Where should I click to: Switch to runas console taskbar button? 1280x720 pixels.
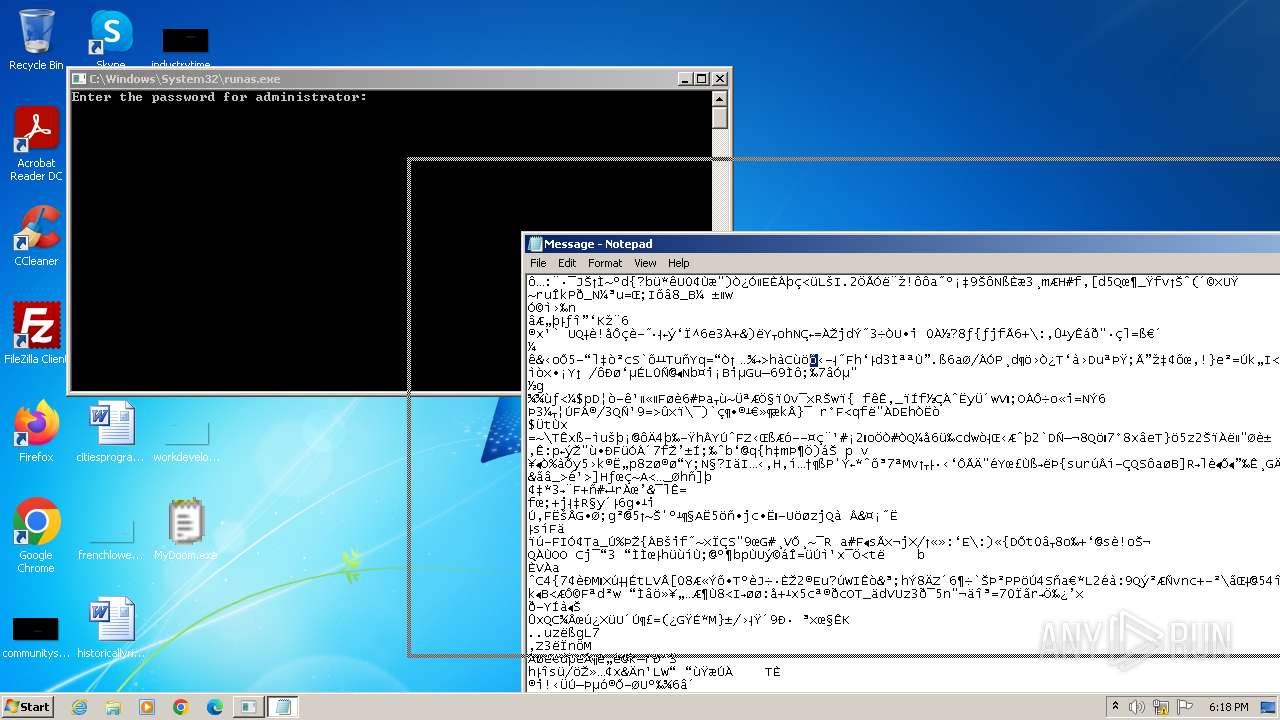tap(247, 707)
